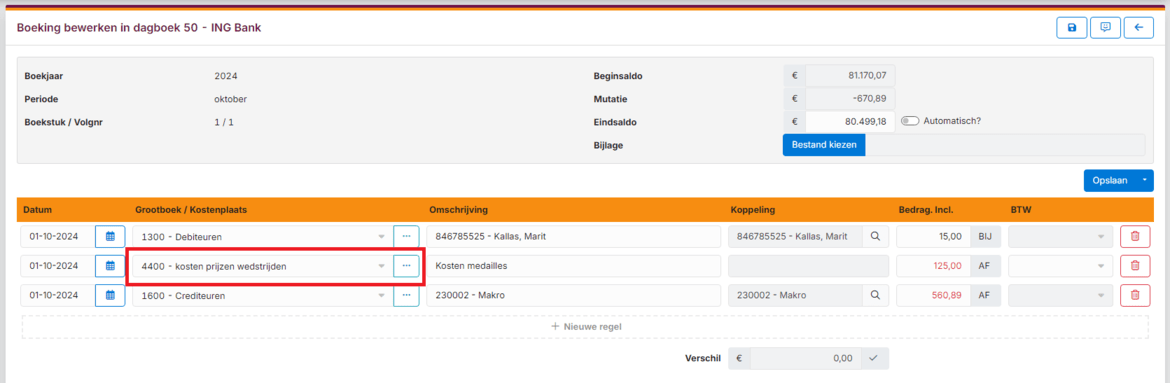Click the date field in the Debiteuren row
This screenshot has width=1170, height=383.
pyautogui.click(x=57, y=236)
